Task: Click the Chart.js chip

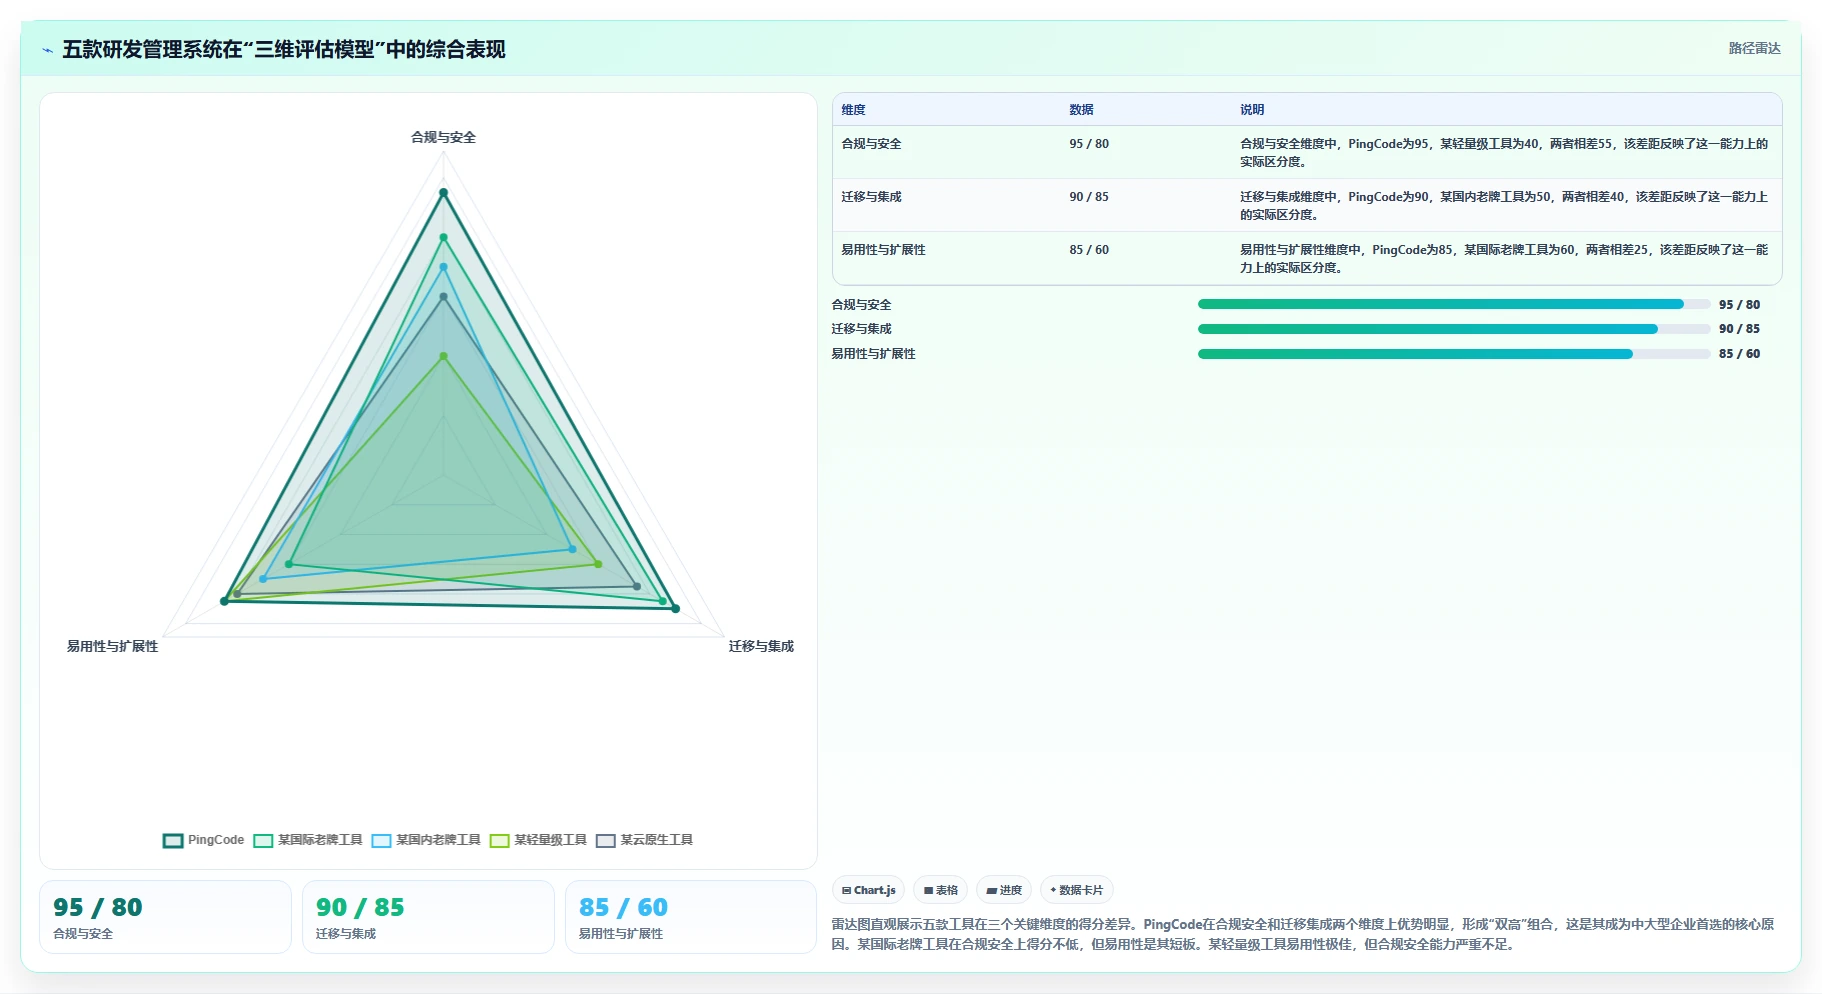Action: point(868,890)
